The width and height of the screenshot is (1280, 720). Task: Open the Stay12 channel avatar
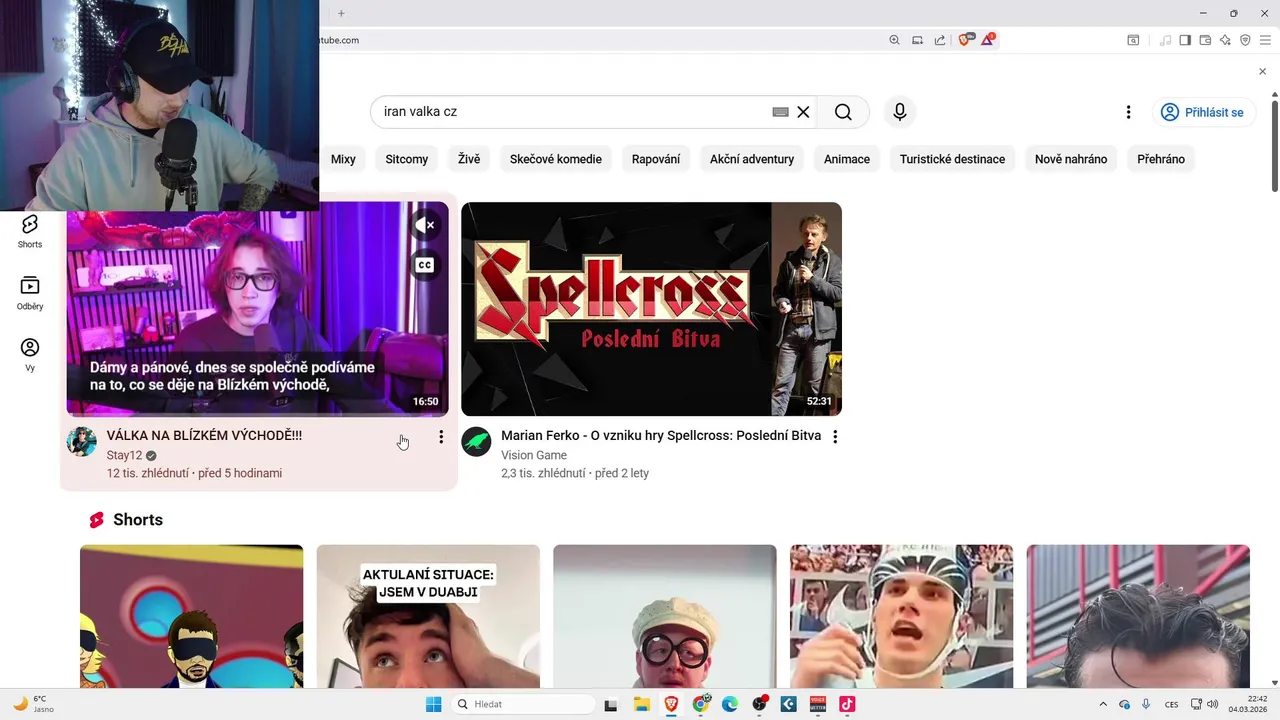pyautogui.click(x=82, y=441)
